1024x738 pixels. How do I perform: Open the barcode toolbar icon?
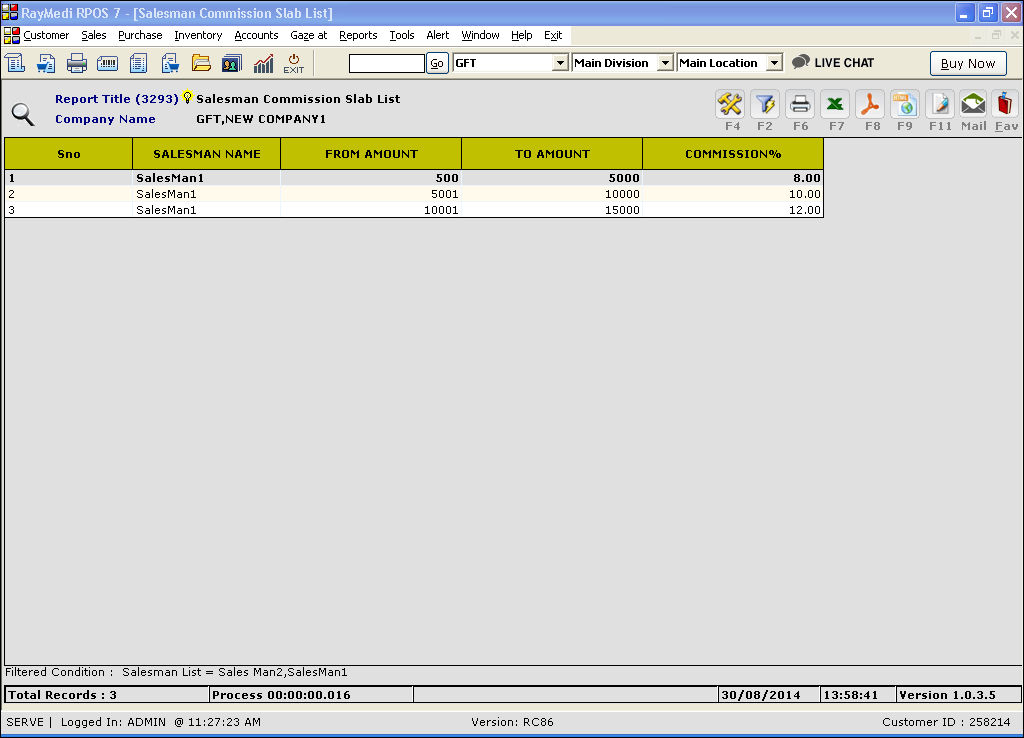[x=107, y=63]
